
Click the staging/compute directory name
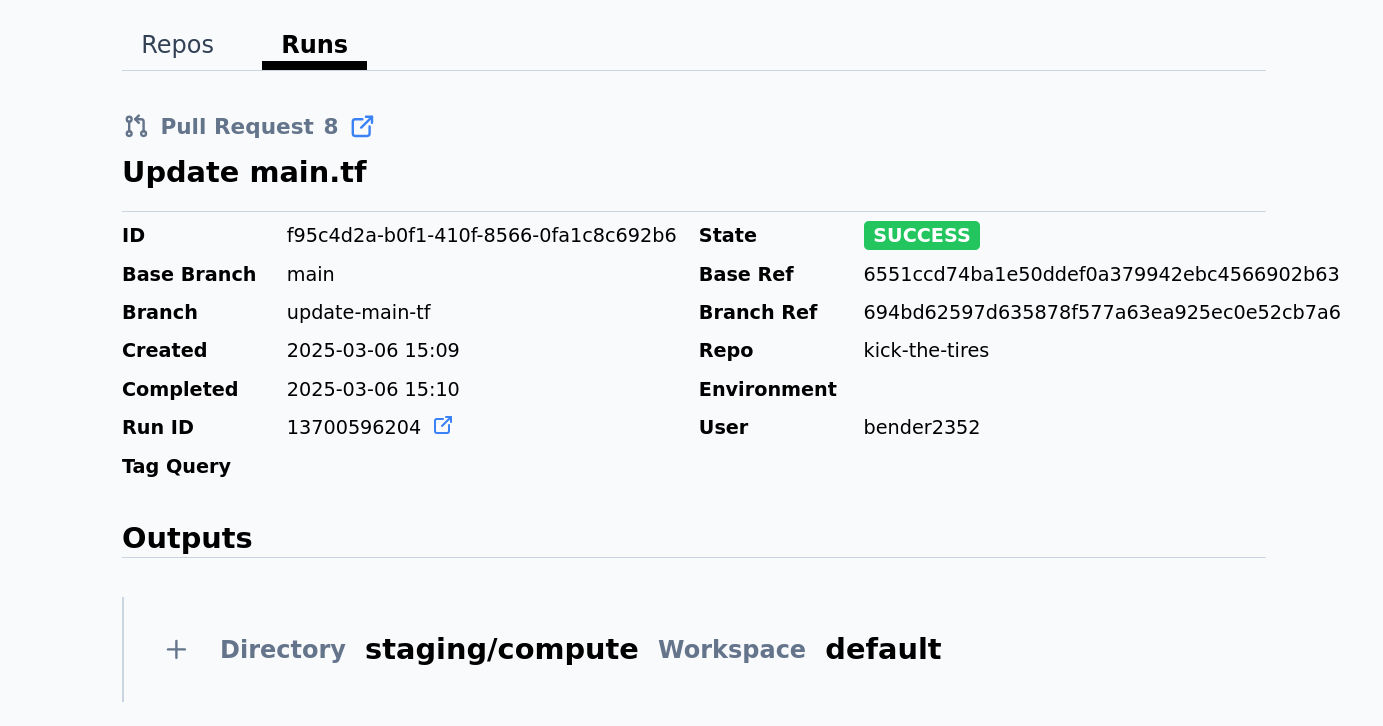(502, 650)
